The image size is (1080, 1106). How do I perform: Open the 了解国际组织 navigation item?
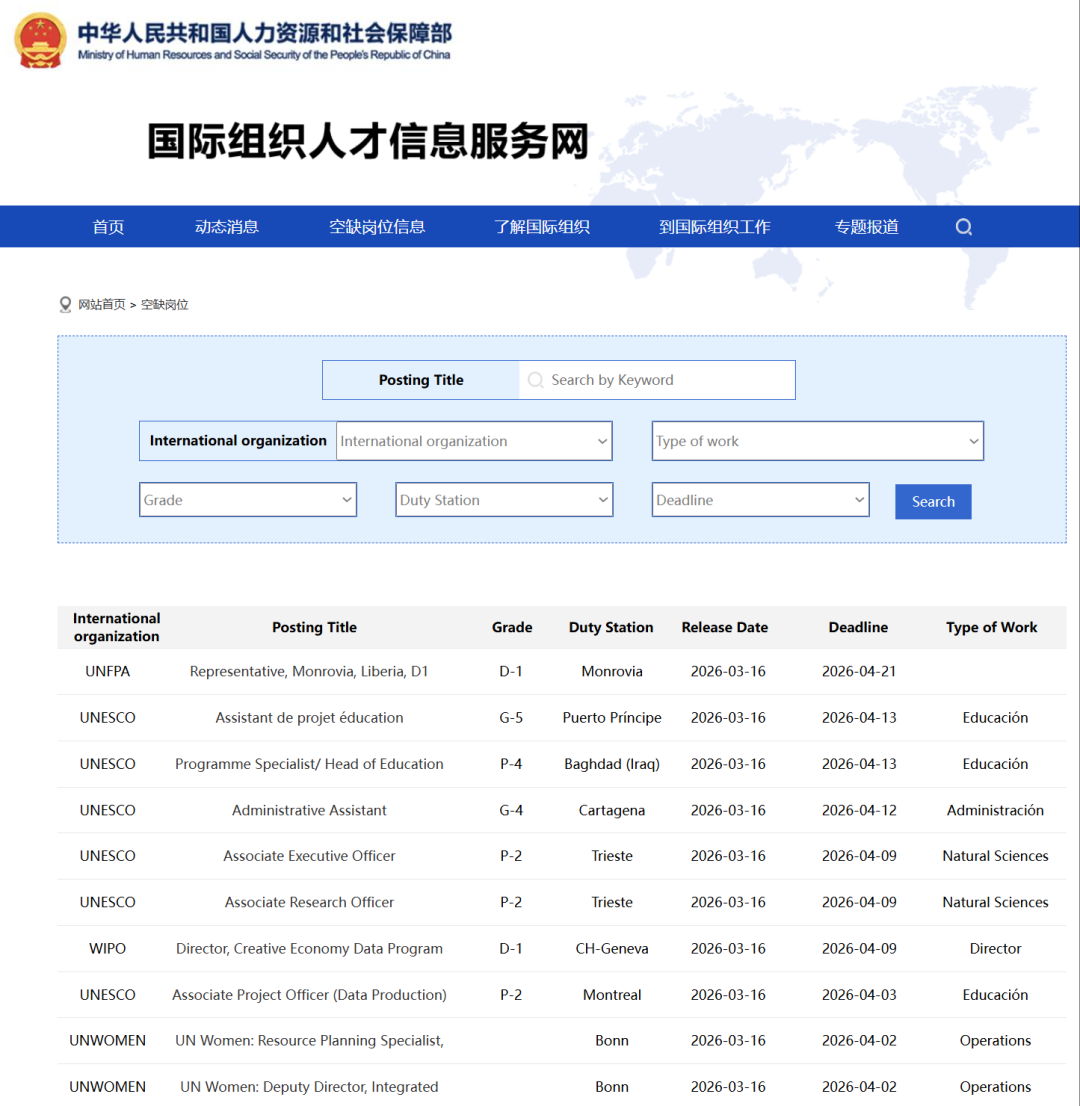pos(542,226)
